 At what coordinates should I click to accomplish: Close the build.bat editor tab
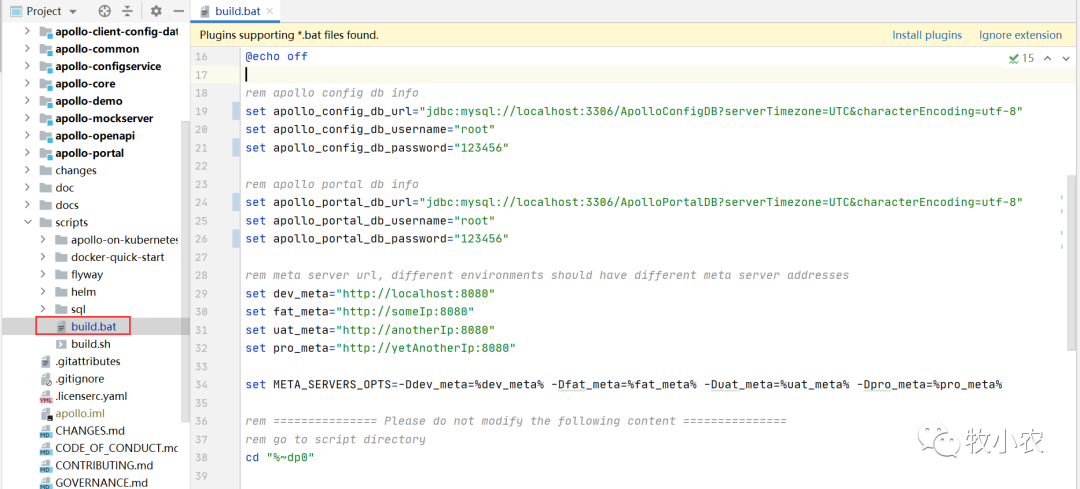point(271,11)
